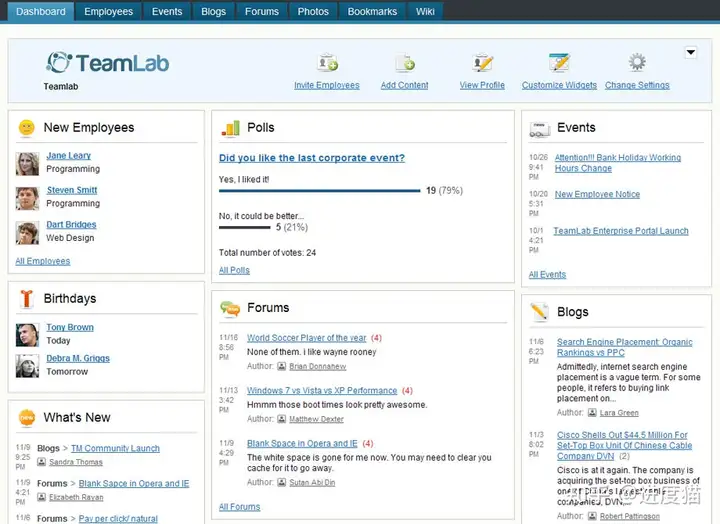Open Debra M. Griggs' photo

pyautogui.click(x=27, y=366)
